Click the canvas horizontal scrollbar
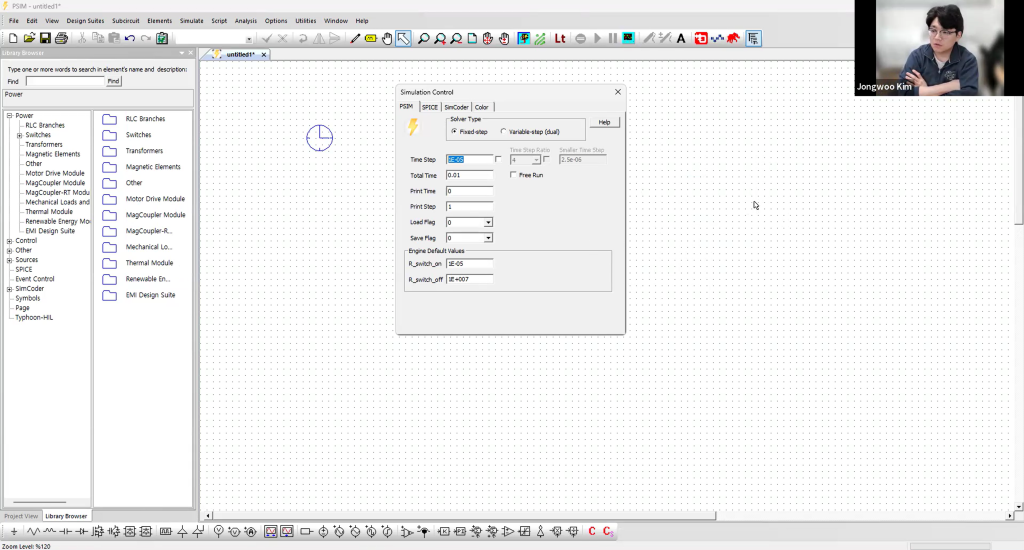This screenshot has width=1024, height=550. click(464, 515)
